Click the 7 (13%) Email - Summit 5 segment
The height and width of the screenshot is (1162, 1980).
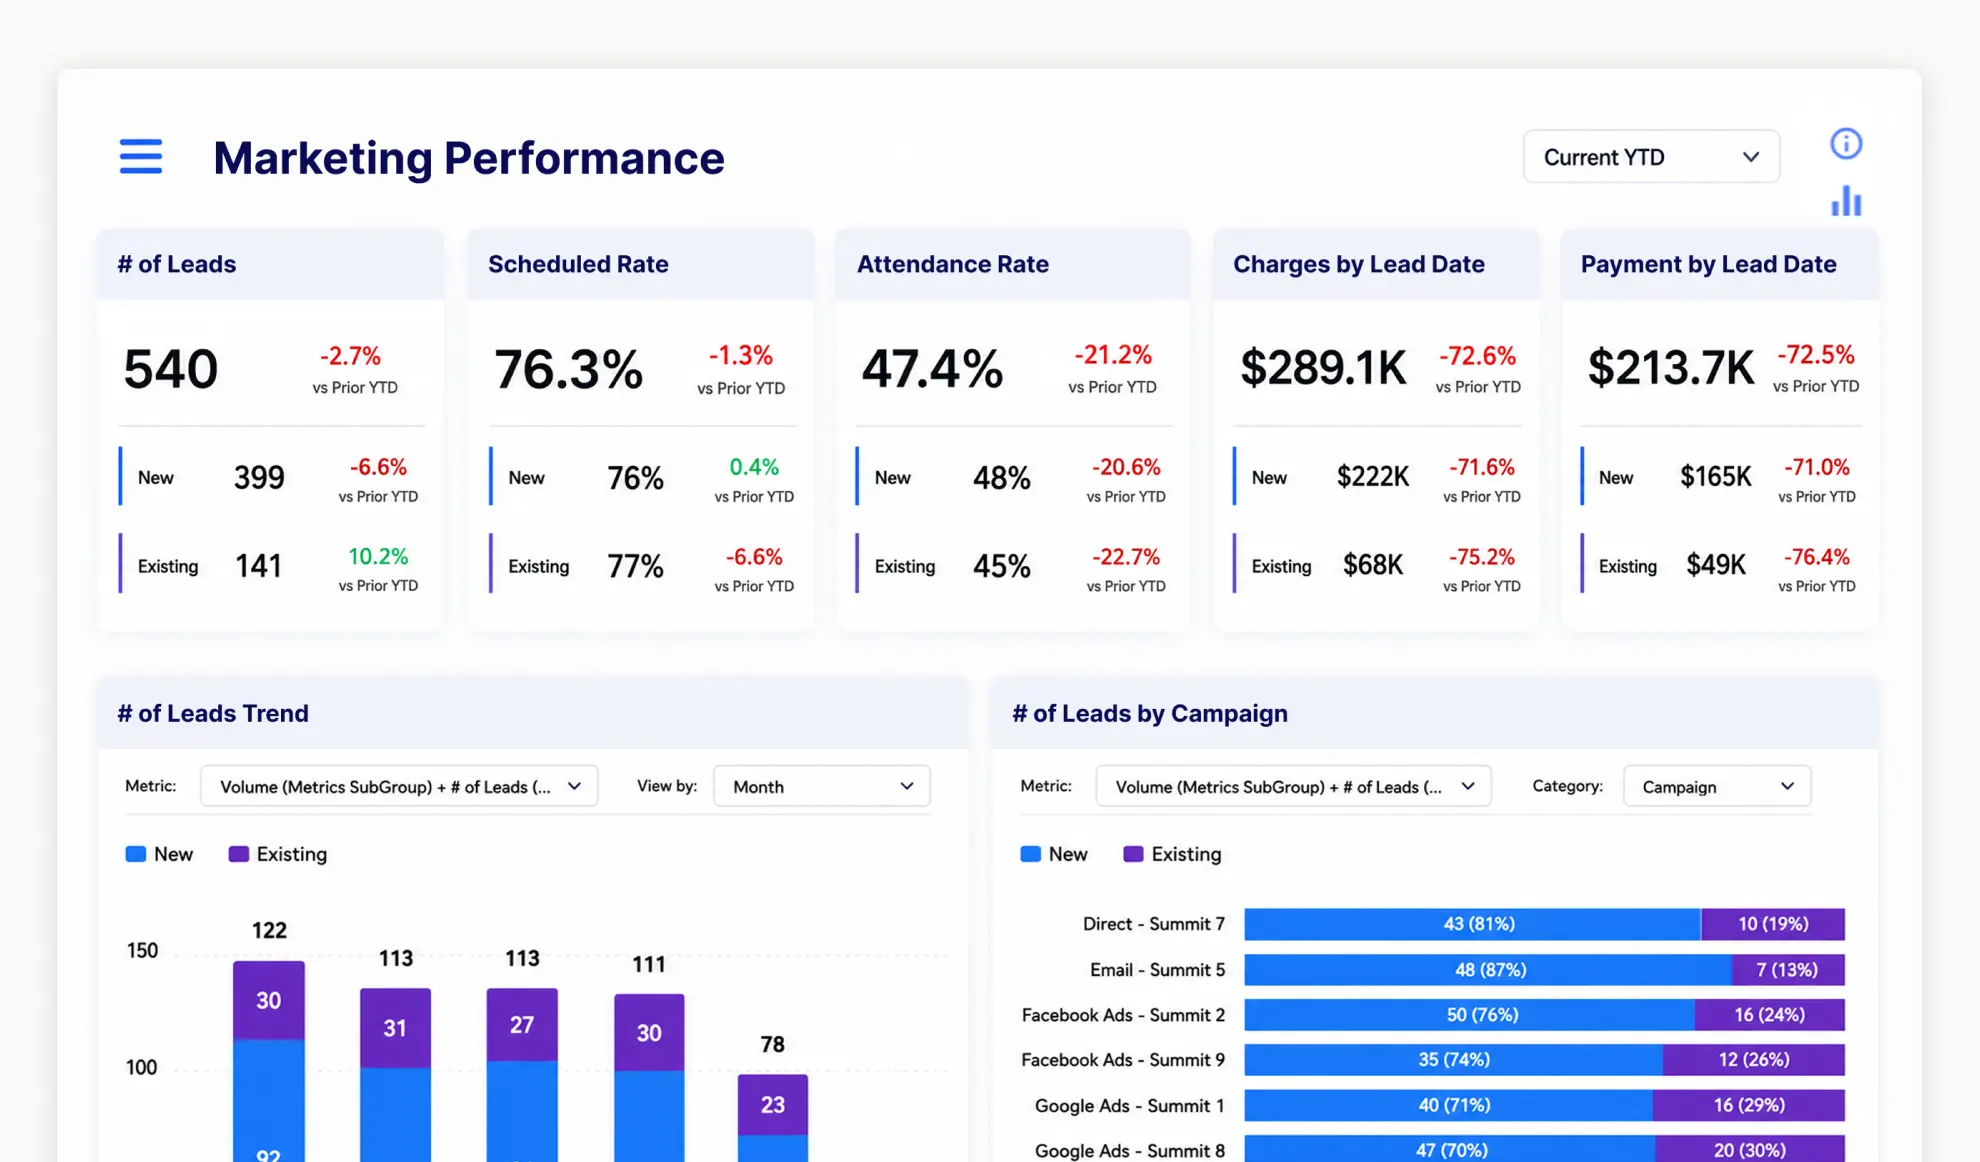point(1788,970)
